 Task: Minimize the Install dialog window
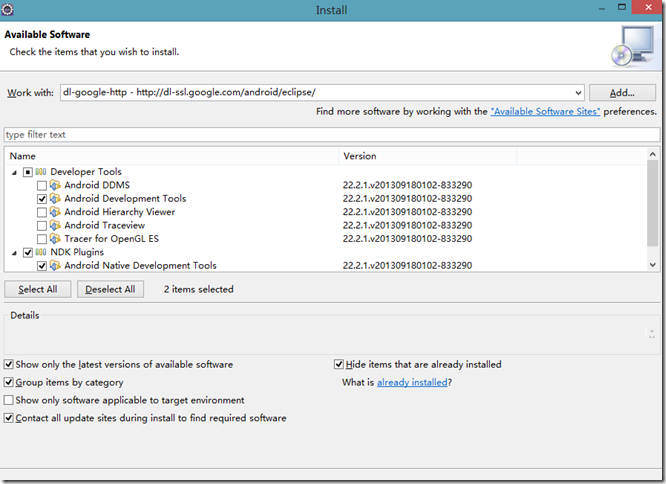tap(601, 8)
